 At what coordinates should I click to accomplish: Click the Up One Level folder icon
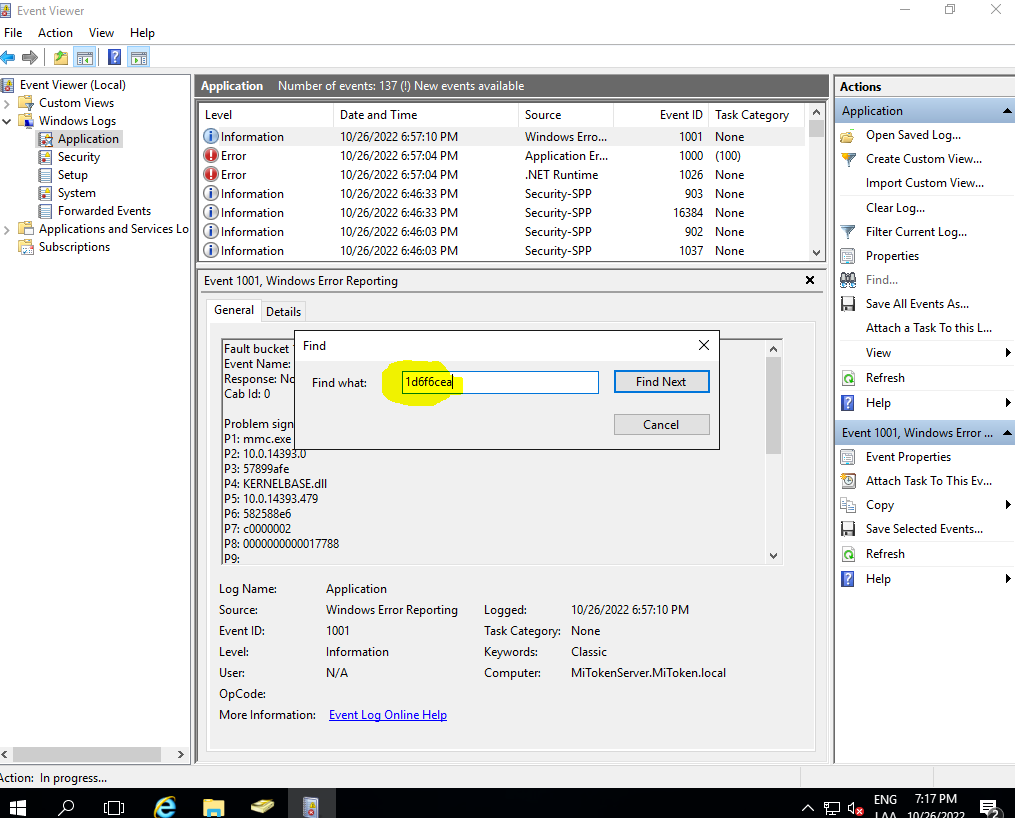pos(61,58)
